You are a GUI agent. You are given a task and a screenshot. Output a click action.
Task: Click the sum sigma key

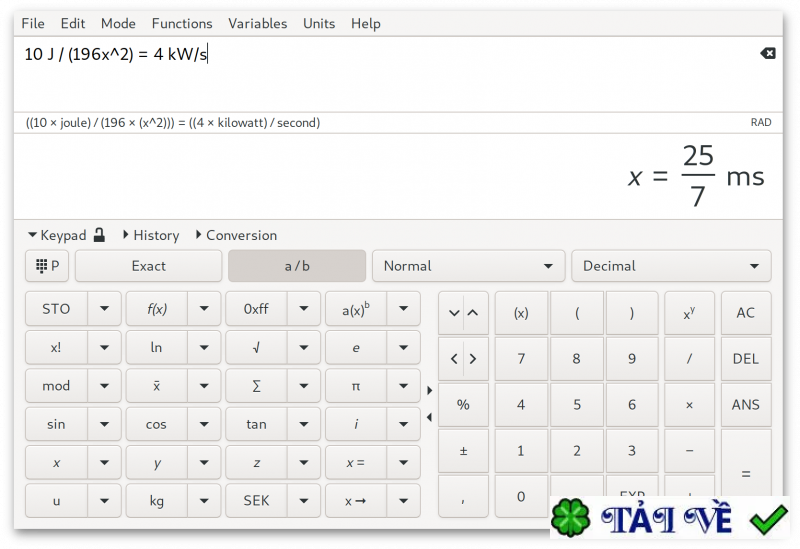256,386
